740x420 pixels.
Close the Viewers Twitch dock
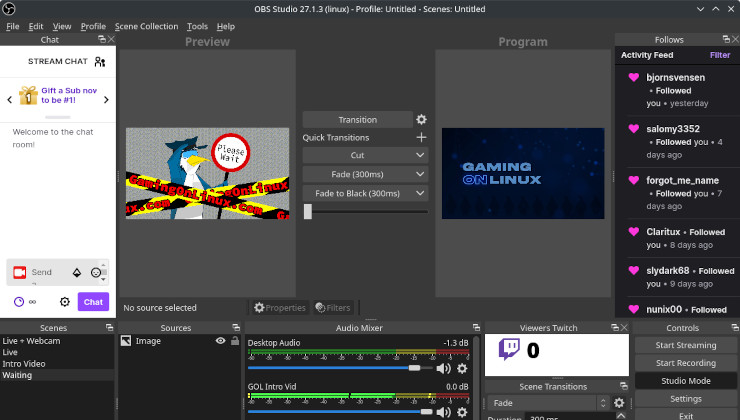point(624,328)
